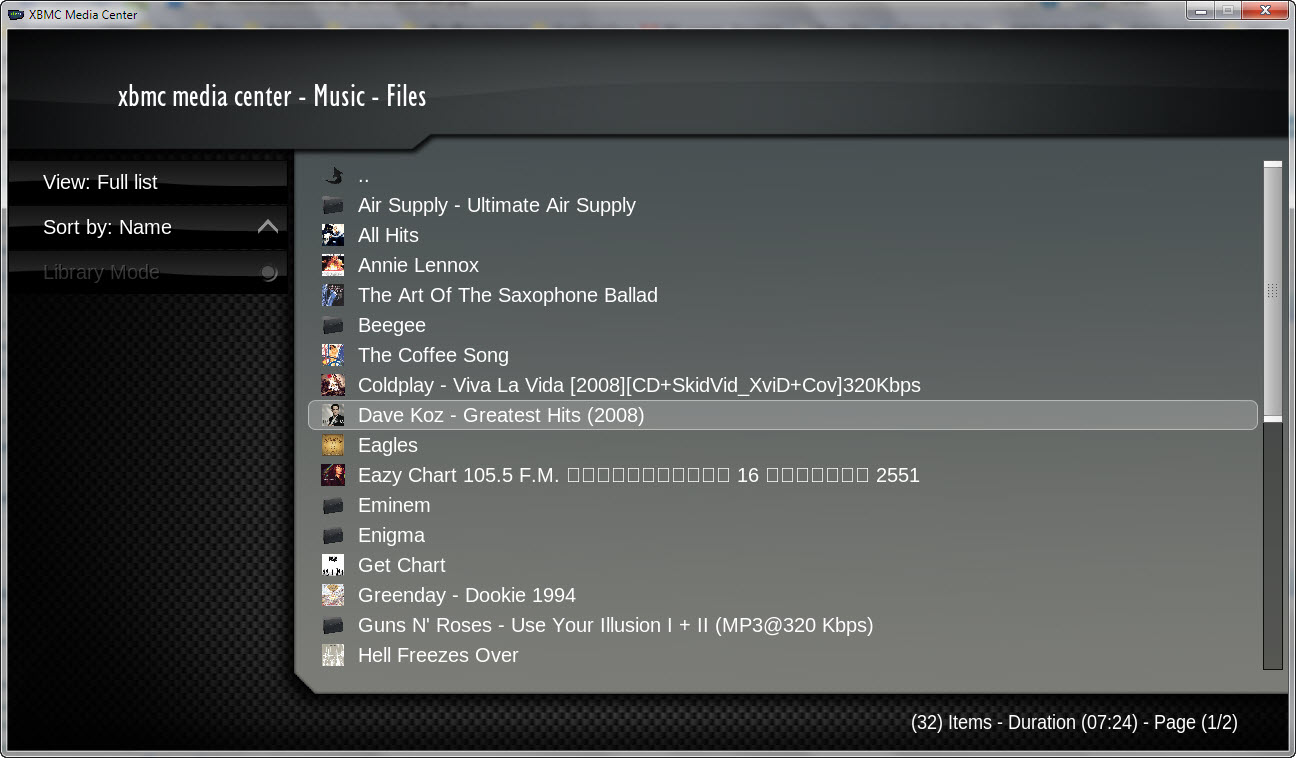This screenshot has width=1296, height=758.
Task: Click the parent folder back arrow icon
Action: tap(333, 176)
